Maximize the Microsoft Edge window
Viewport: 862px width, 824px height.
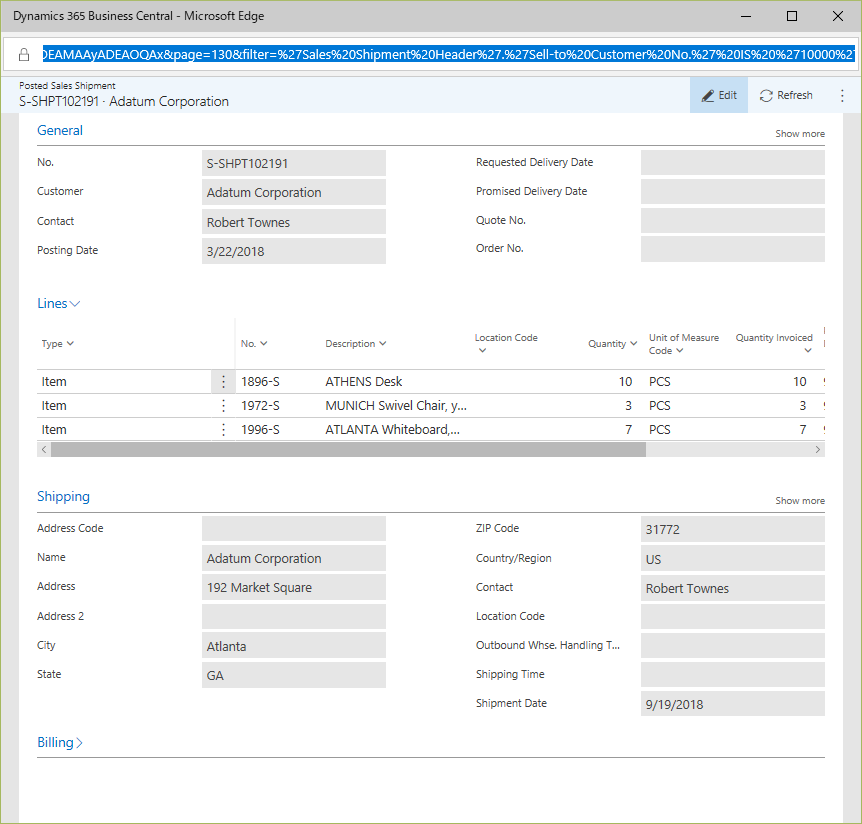pyautogui.click(x=792, y=16)
